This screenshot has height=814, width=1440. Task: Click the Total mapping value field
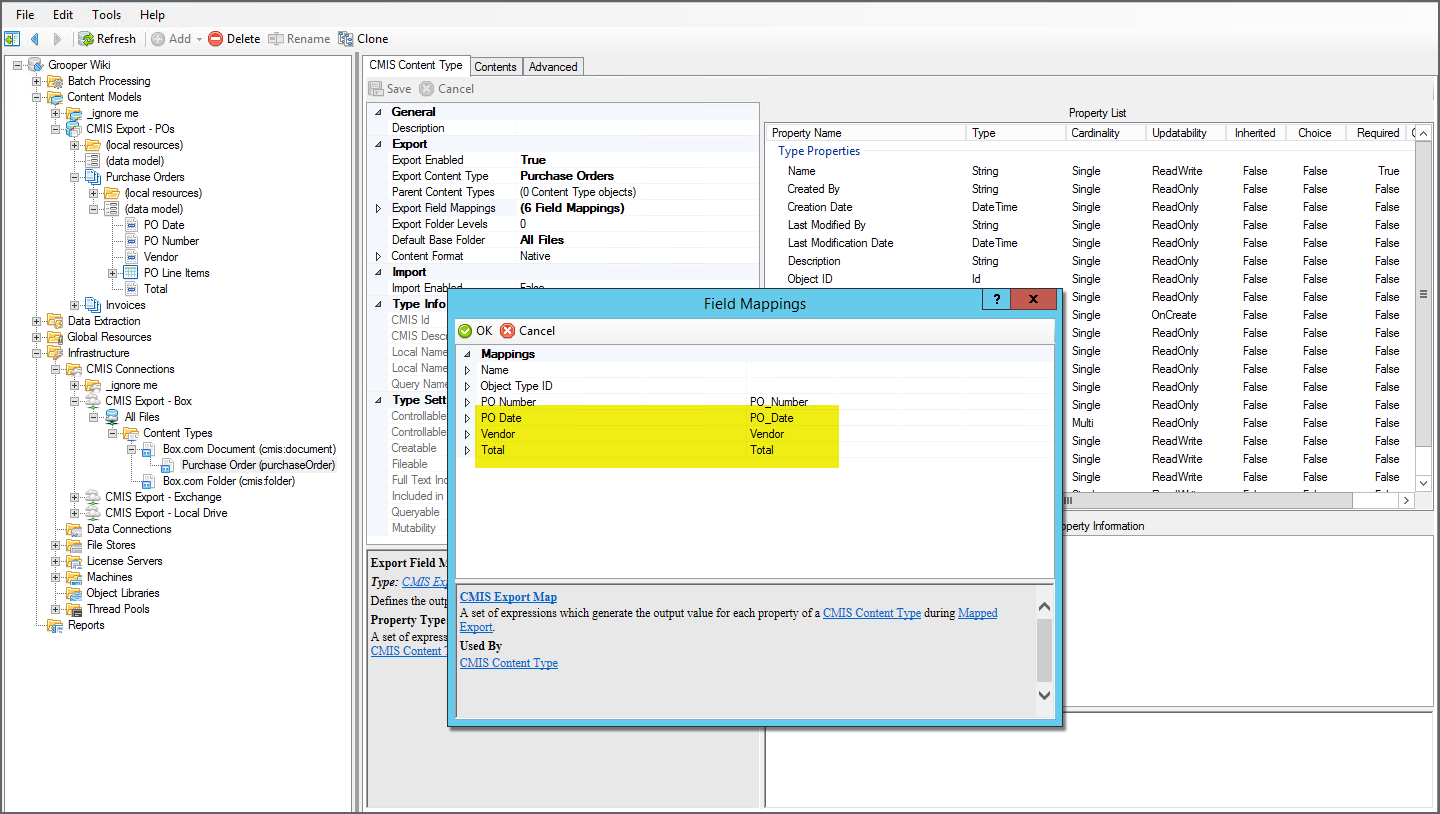(790, 450)
